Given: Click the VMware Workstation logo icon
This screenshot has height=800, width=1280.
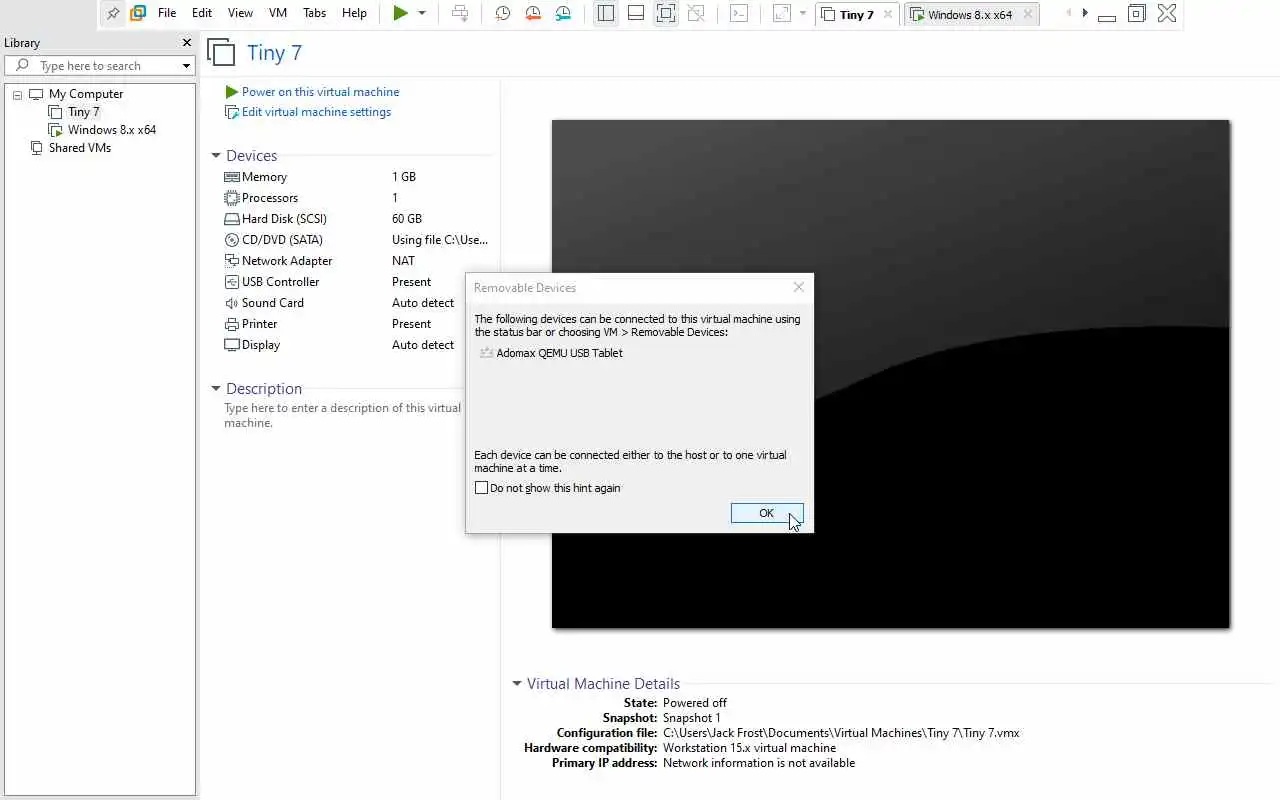Looking at the screenshot, I should pyautogui.click(x=138, y=13).
